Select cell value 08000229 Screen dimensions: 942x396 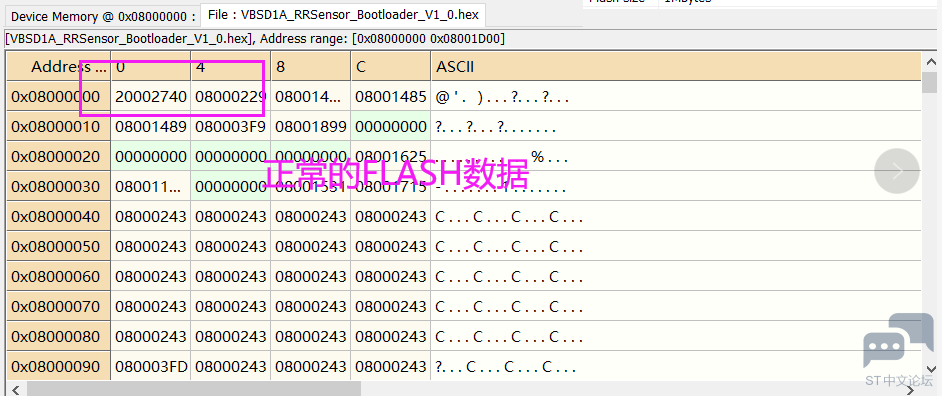[231, 96]
